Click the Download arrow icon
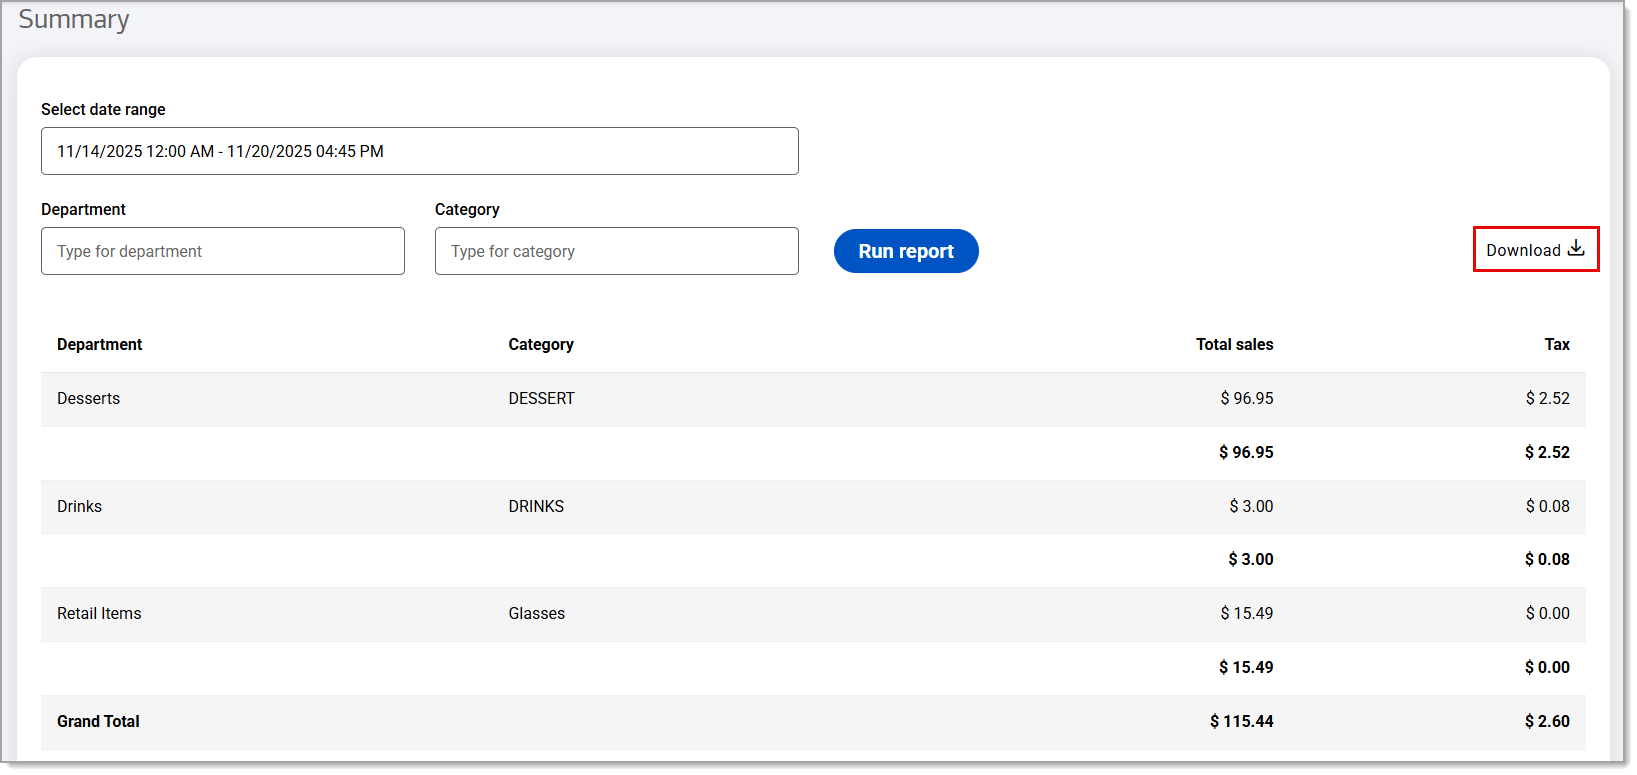Image resolution: width=1637 pixels, height=775 pixels. tap(1576, 249)
